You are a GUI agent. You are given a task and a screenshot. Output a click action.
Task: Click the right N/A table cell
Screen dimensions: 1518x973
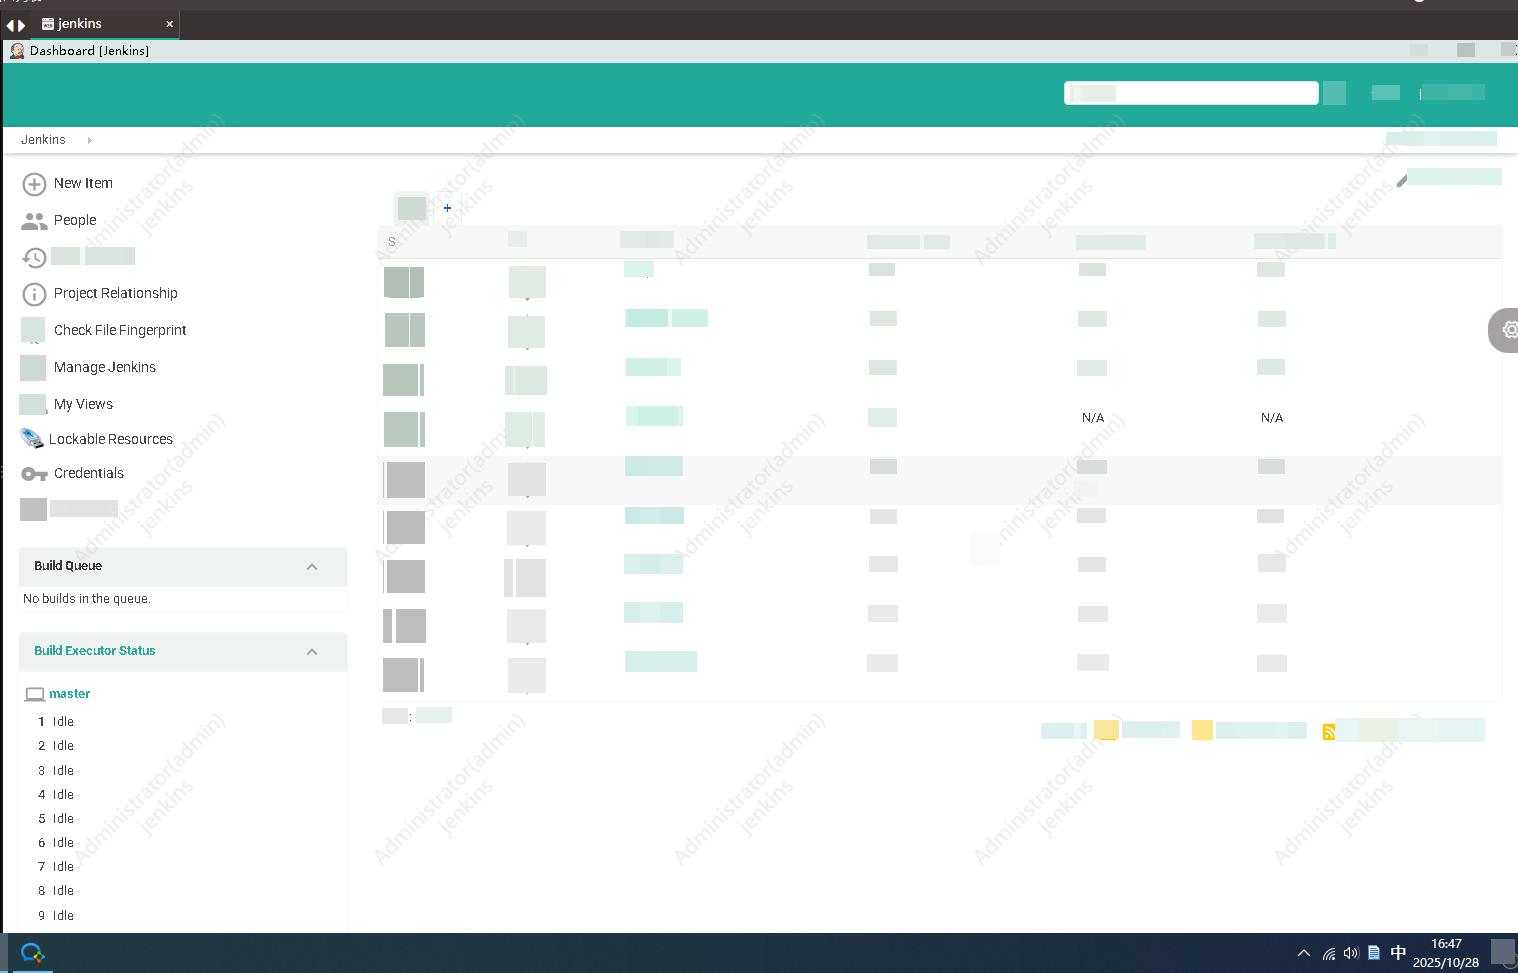click(1272, 418)
